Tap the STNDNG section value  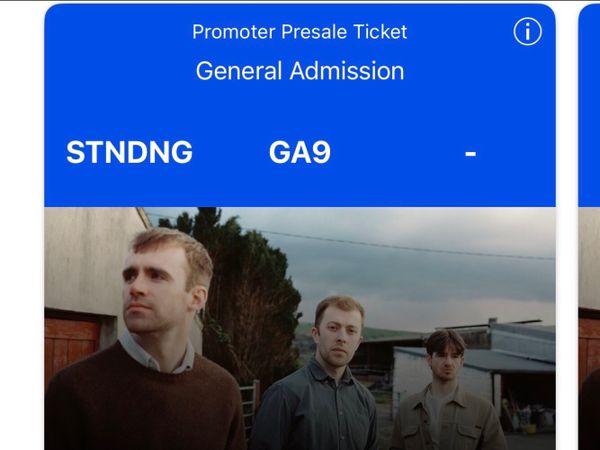(129, 152)
